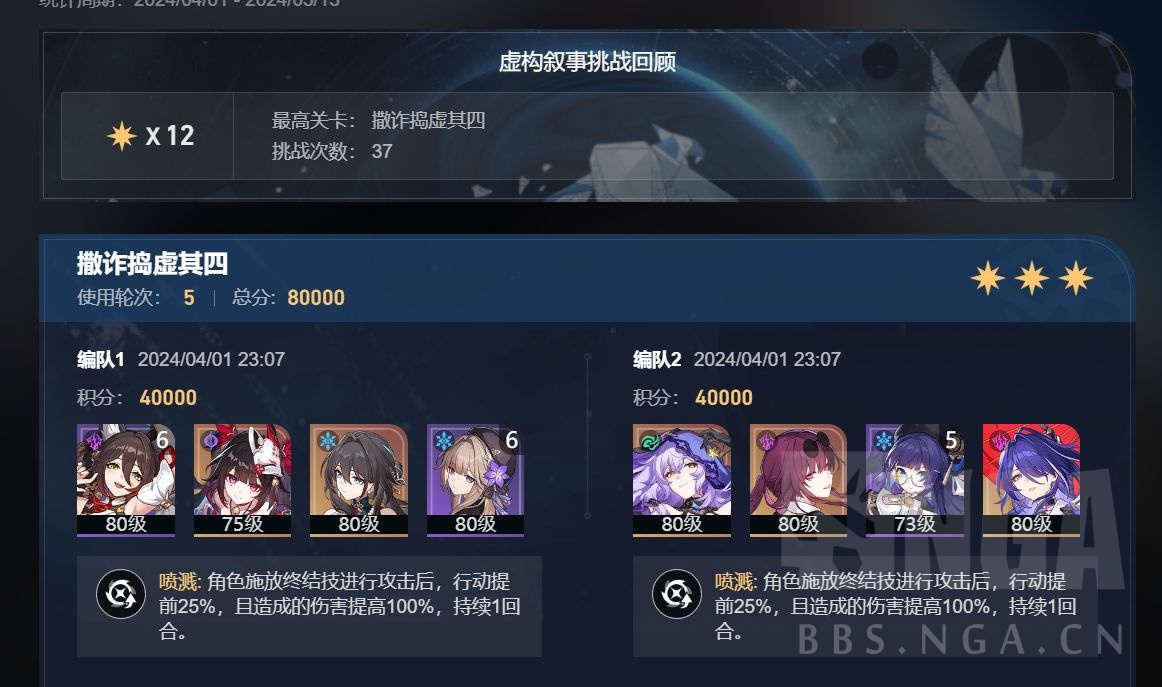Click the 挑战次数 37 entry
Screen dimensions: 1162x687
point(332,151)
